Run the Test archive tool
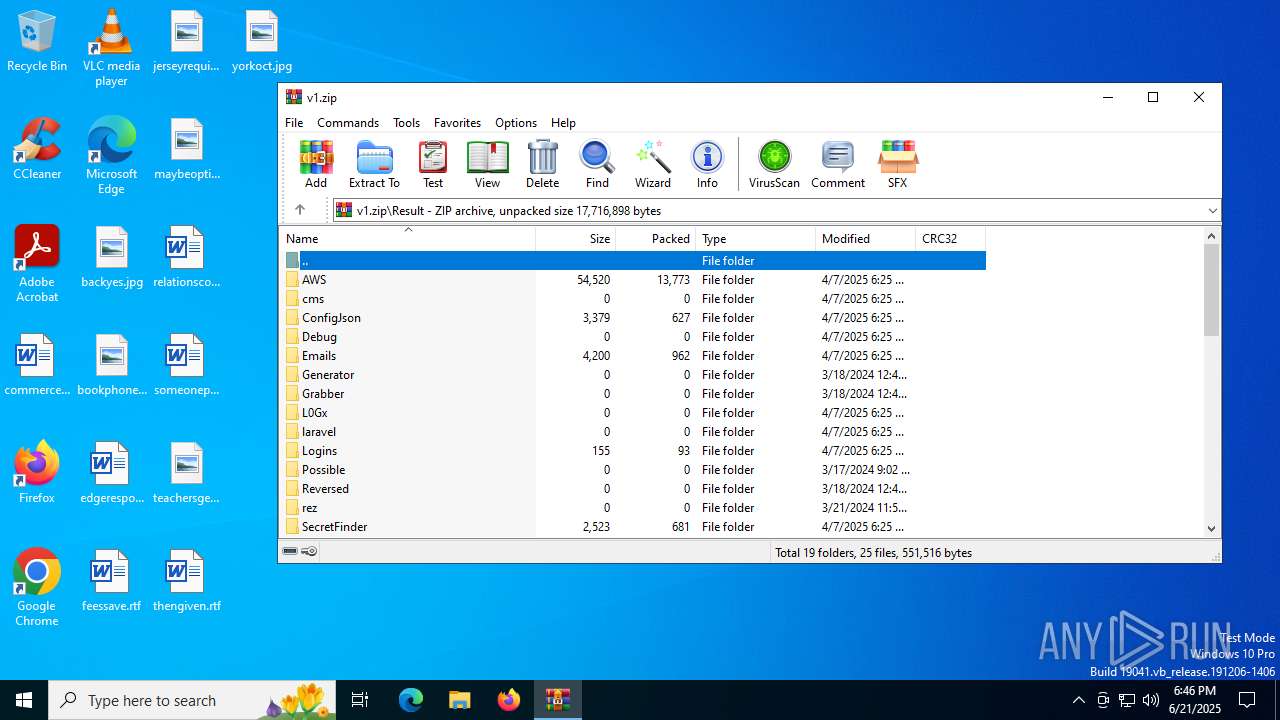 coord(433,164)
